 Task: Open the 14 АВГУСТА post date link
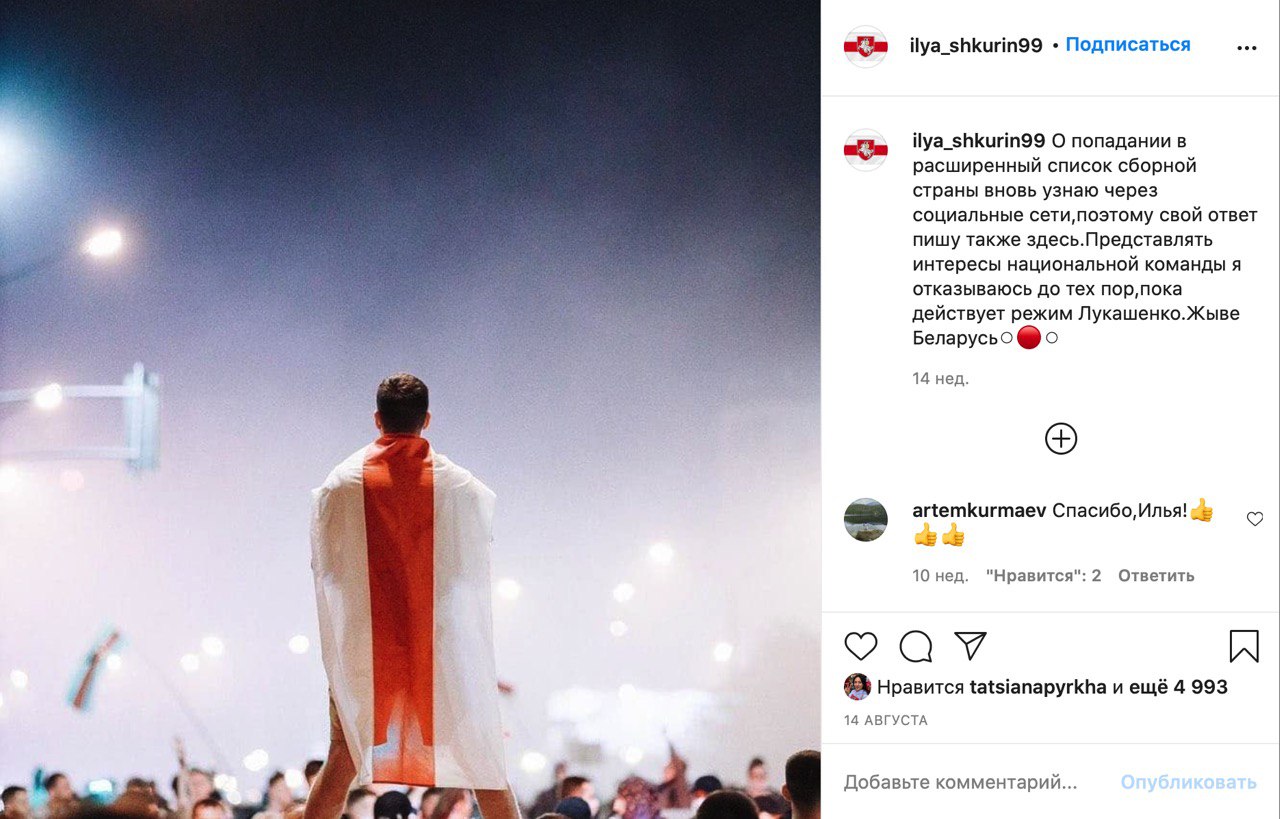886,720
